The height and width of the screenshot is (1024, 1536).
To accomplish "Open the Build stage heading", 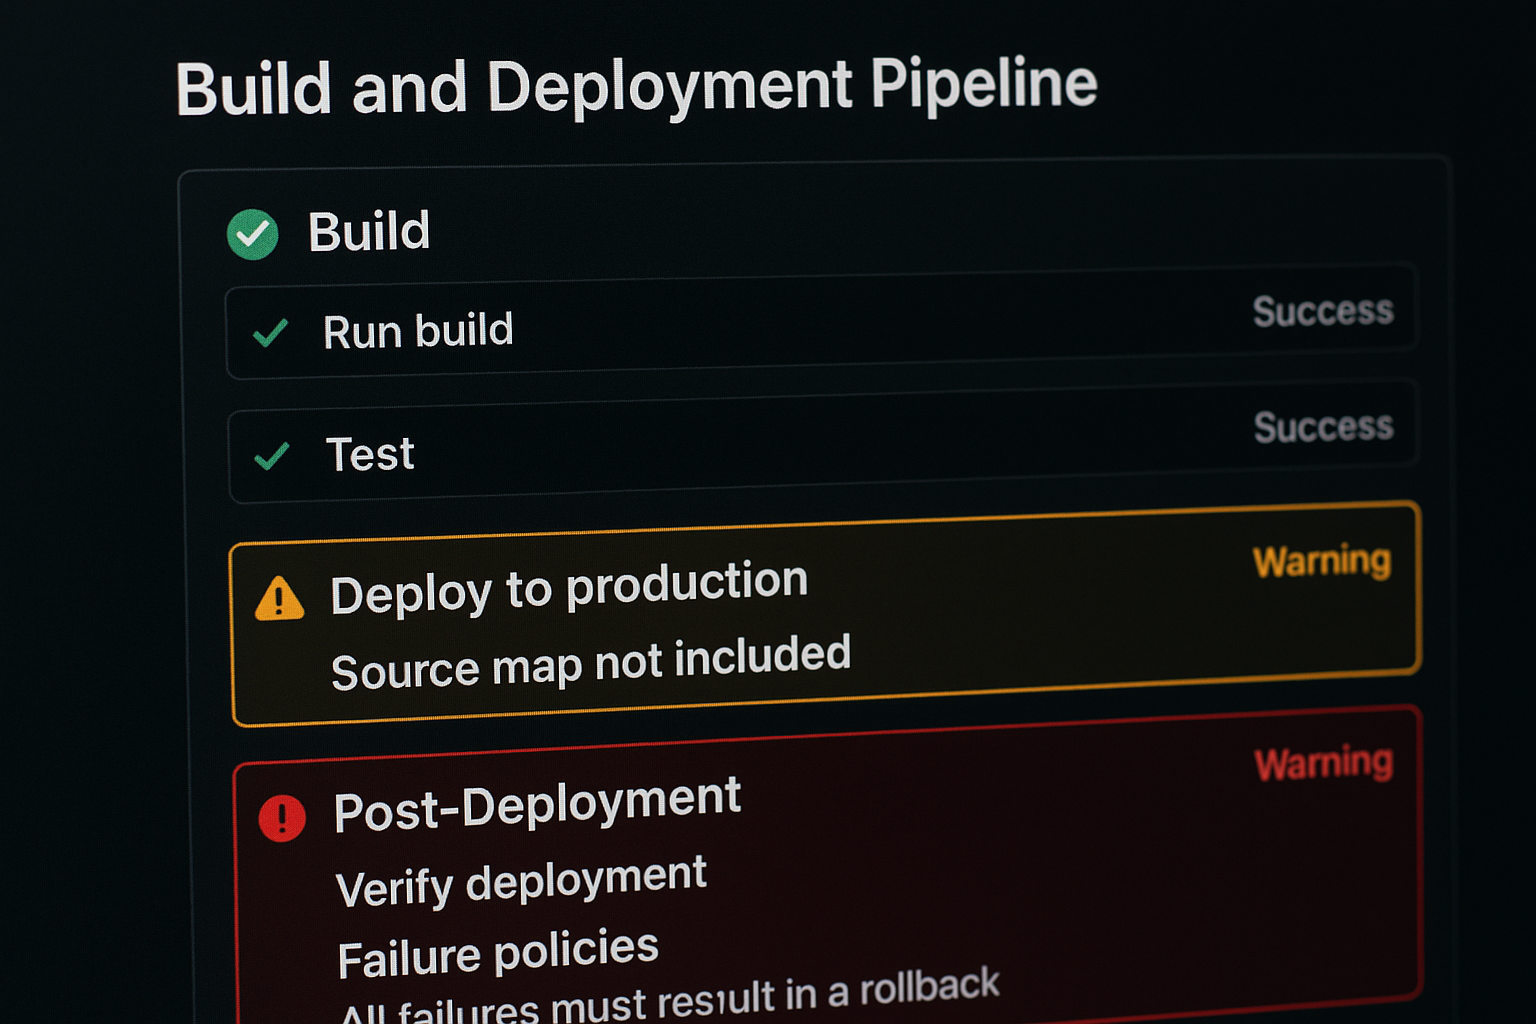I will click(x=369, y=232).
